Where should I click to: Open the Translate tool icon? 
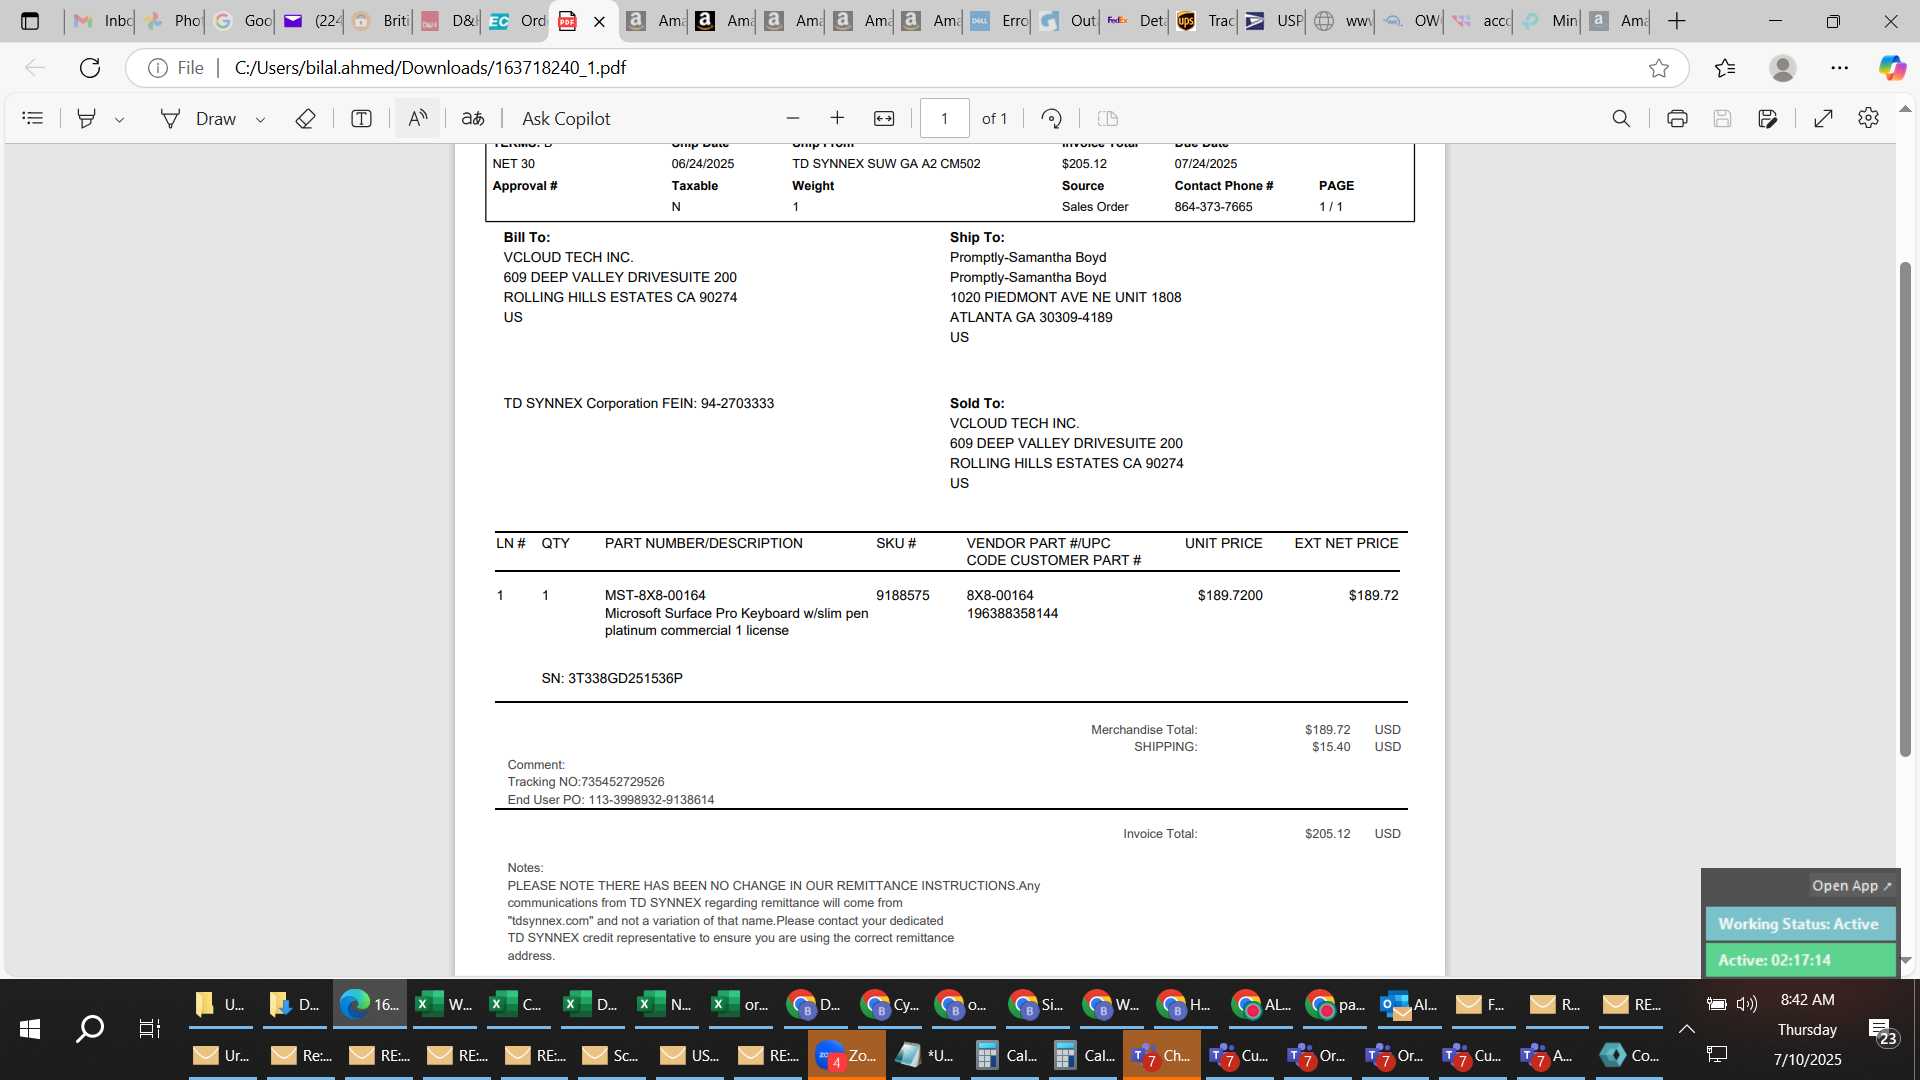pyautogui.click(x=473, y=118)
